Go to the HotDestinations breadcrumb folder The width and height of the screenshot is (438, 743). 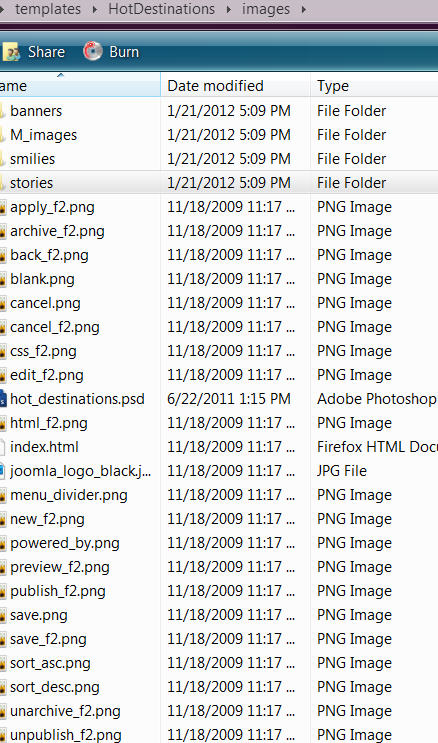pyautogui.click(x=162, y=9)
